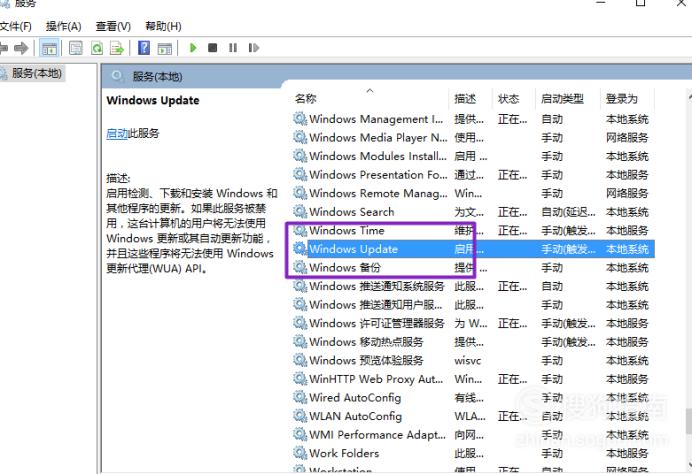This screenshot has height=474, width=692.
Task: Select the Windows Time service
Action: (473, 230)
